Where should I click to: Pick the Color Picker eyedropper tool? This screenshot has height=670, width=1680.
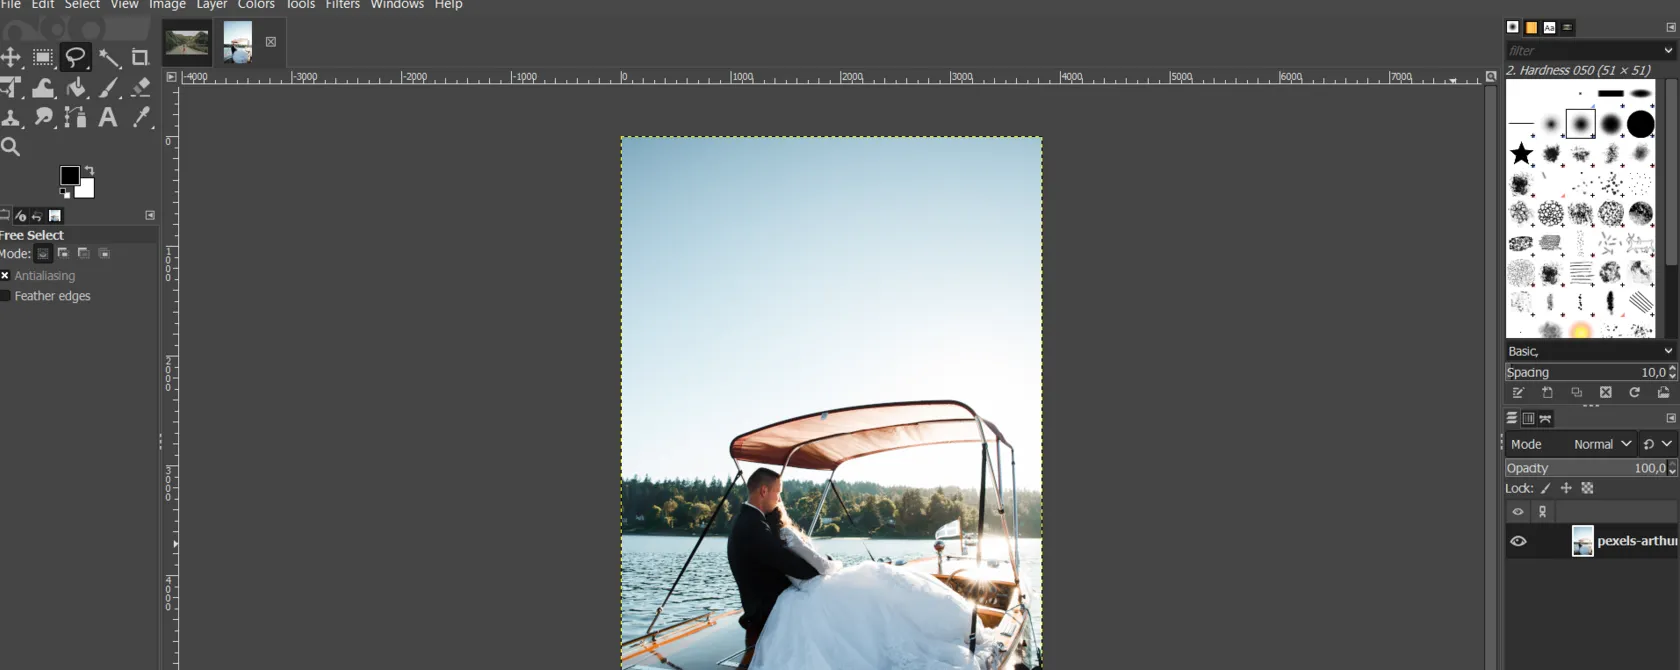142,118
